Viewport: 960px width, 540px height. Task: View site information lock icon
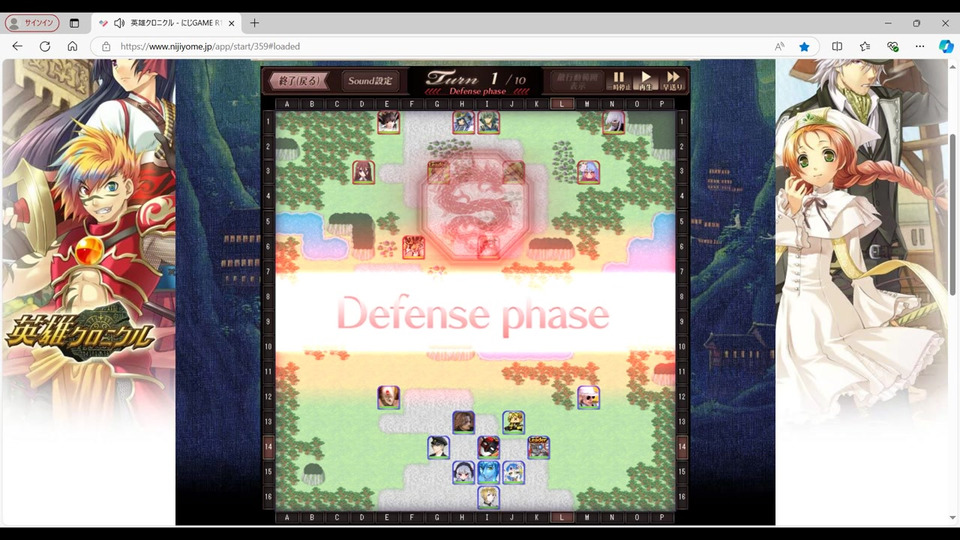(x=106, y=47)
